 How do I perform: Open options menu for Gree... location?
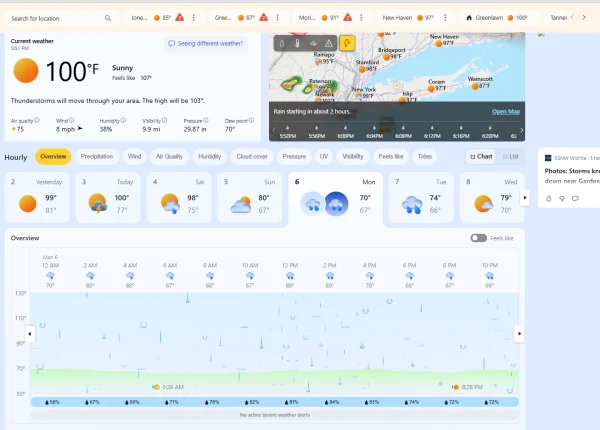click(277, 18)
